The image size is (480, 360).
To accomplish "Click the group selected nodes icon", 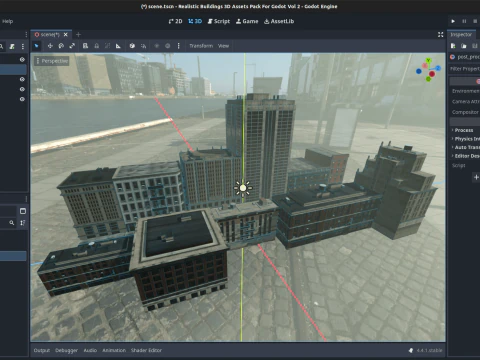I will coord(107,46).
